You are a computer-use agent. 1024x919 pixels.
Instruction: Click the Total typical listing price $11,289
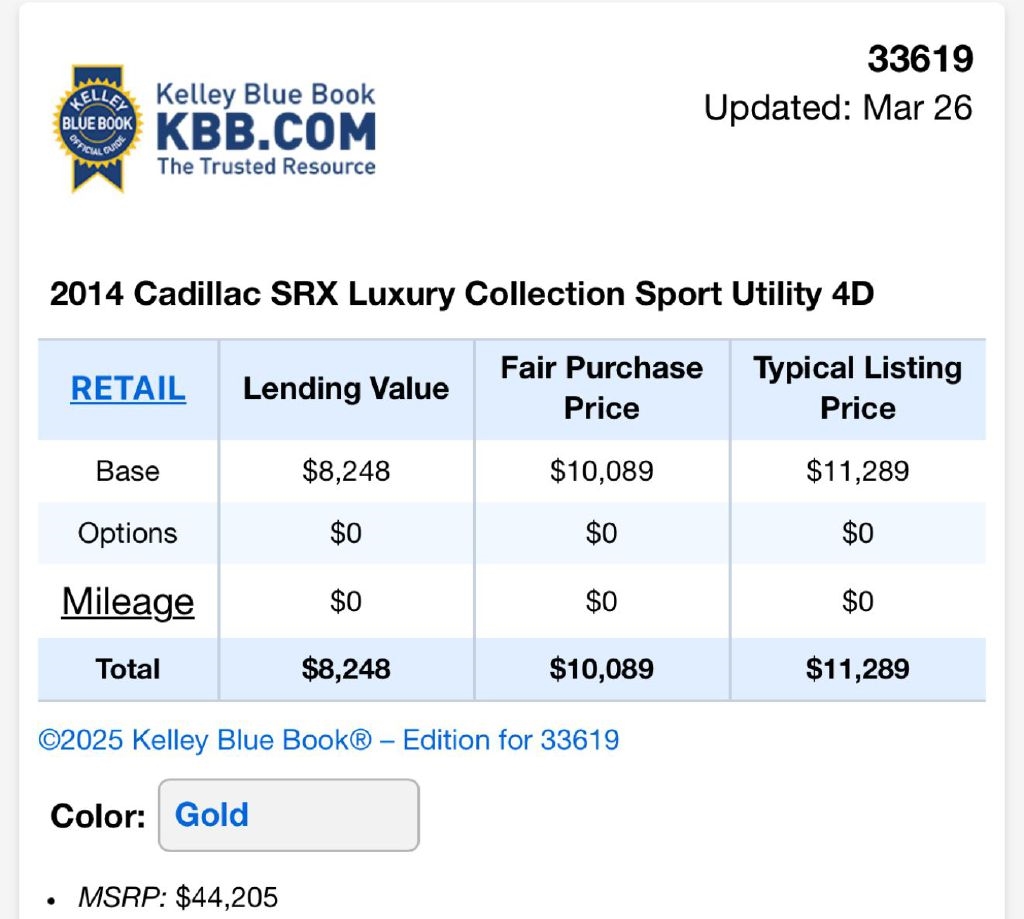tap(858, 669)
